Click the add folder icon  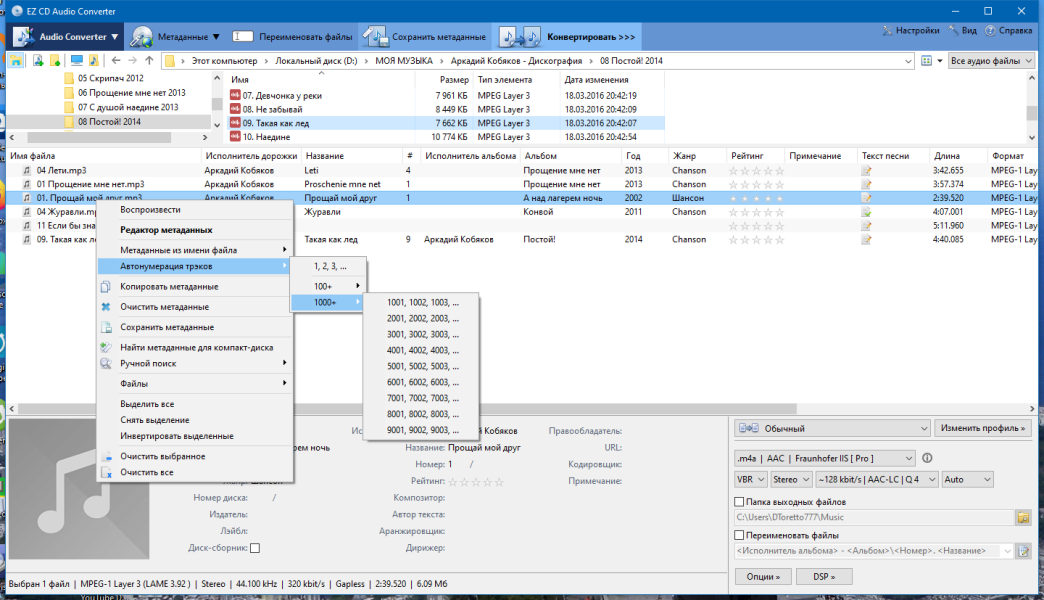point(55,61)
